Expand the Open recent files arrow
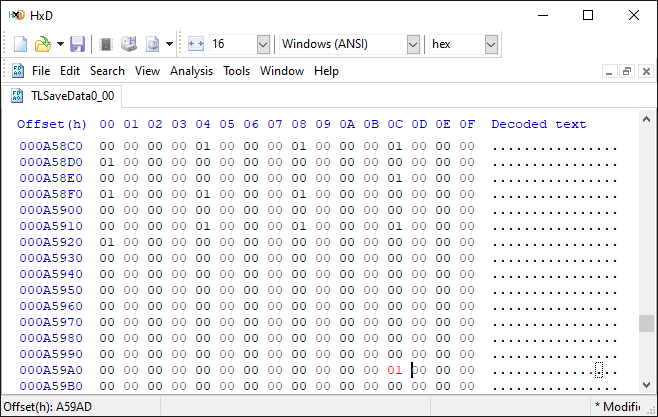The image size is (658, 417). (60, 44)
